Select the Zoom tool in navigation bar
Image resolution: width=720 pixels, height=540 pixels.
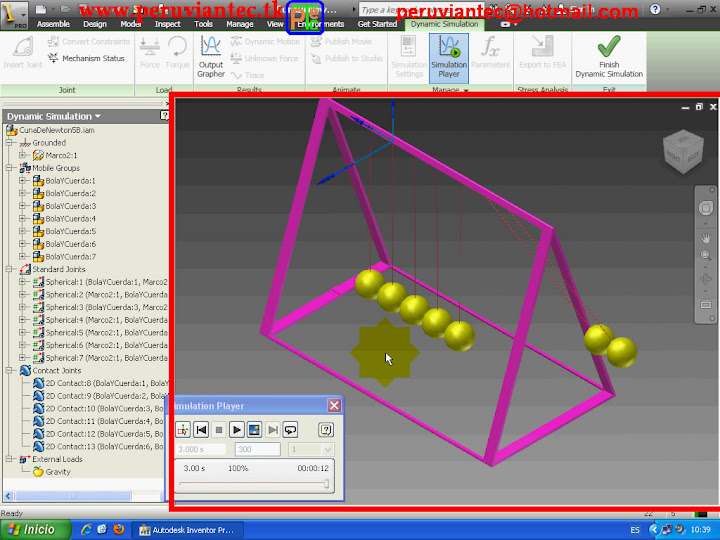[x=706, y=255]
